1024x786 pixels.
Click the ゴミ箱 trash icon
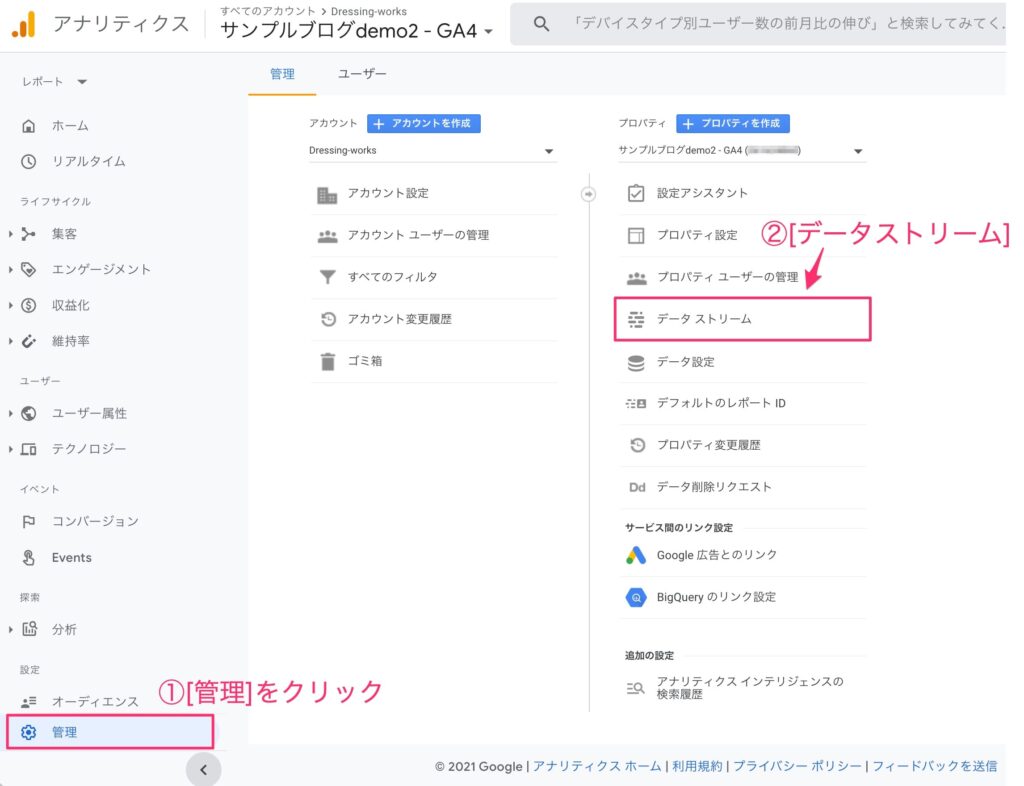(x=328, y=361)
